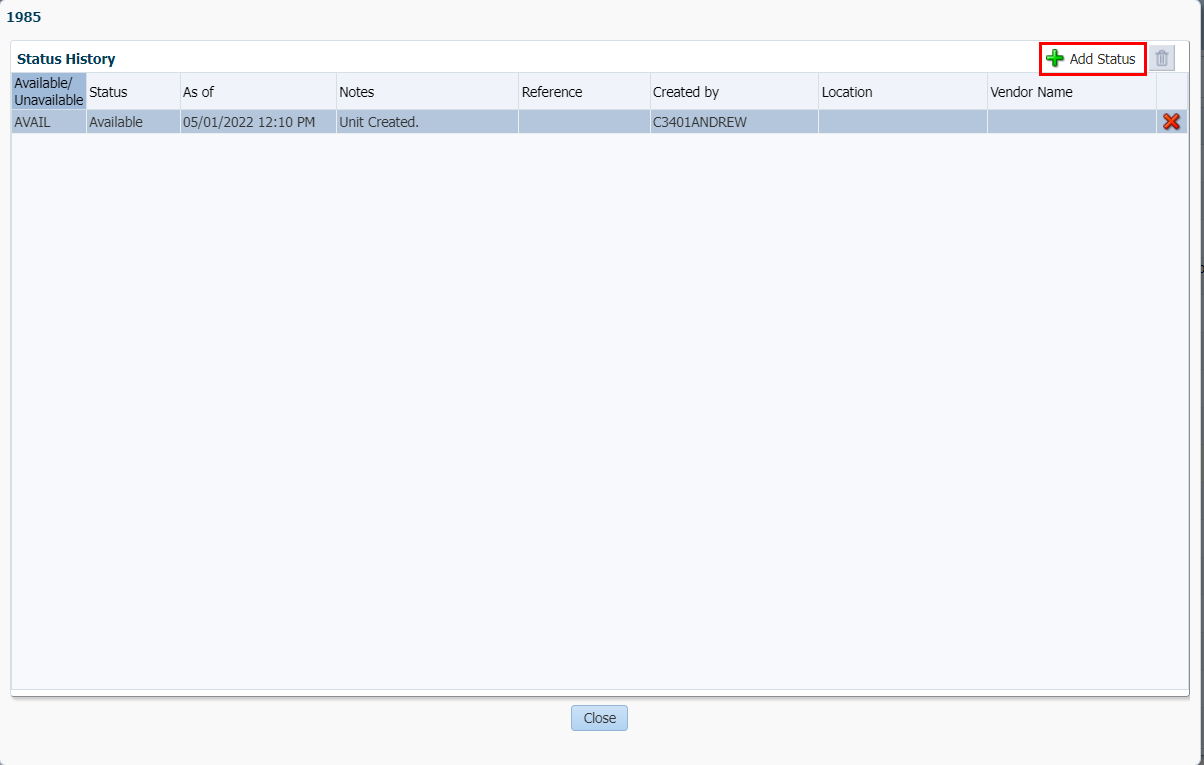Image resolution: width=1204 pixels, height=765 pixels.
Task: Click the green plus icon
Action: coord(1054,59)
